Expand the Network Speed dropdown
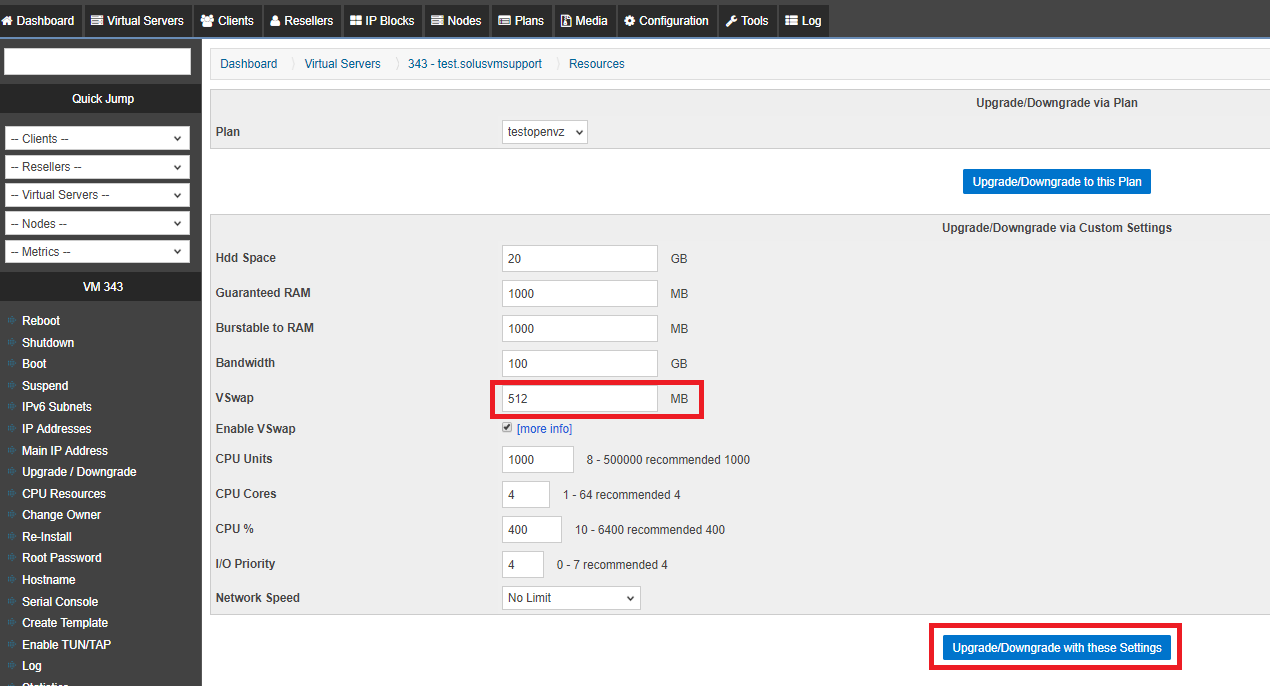1270x686 pixels. click(571, 598)
